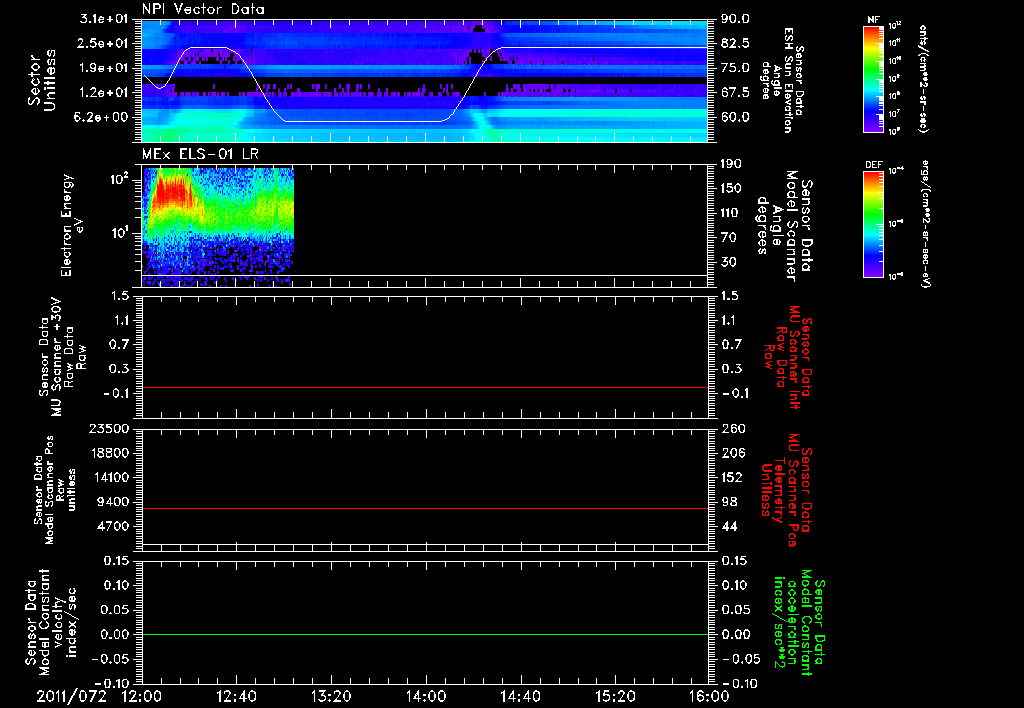Click the DEF rainbow color bar
Image resolution: width=1024 pixels, height=708 pixels.
874,224
